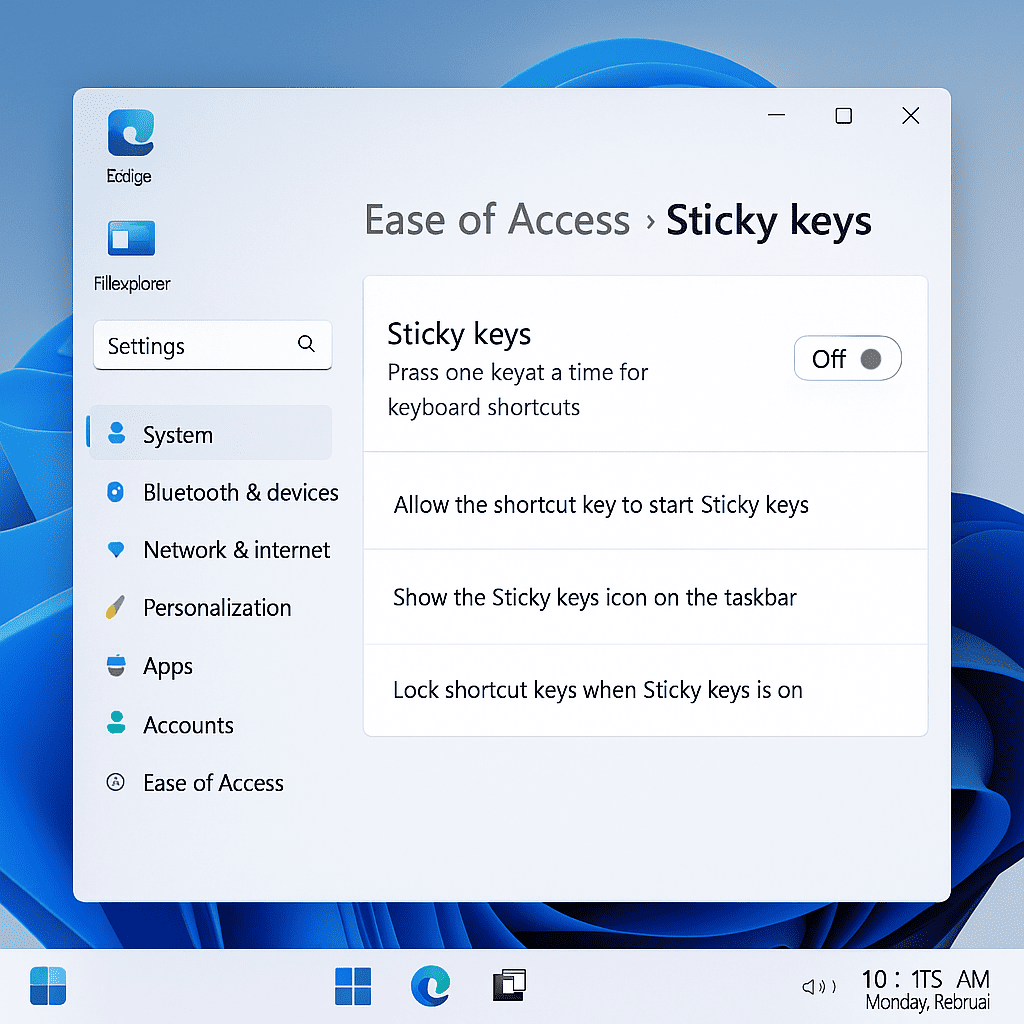
Task: Open the Start menu on taskbar
Action: (353, 986)
